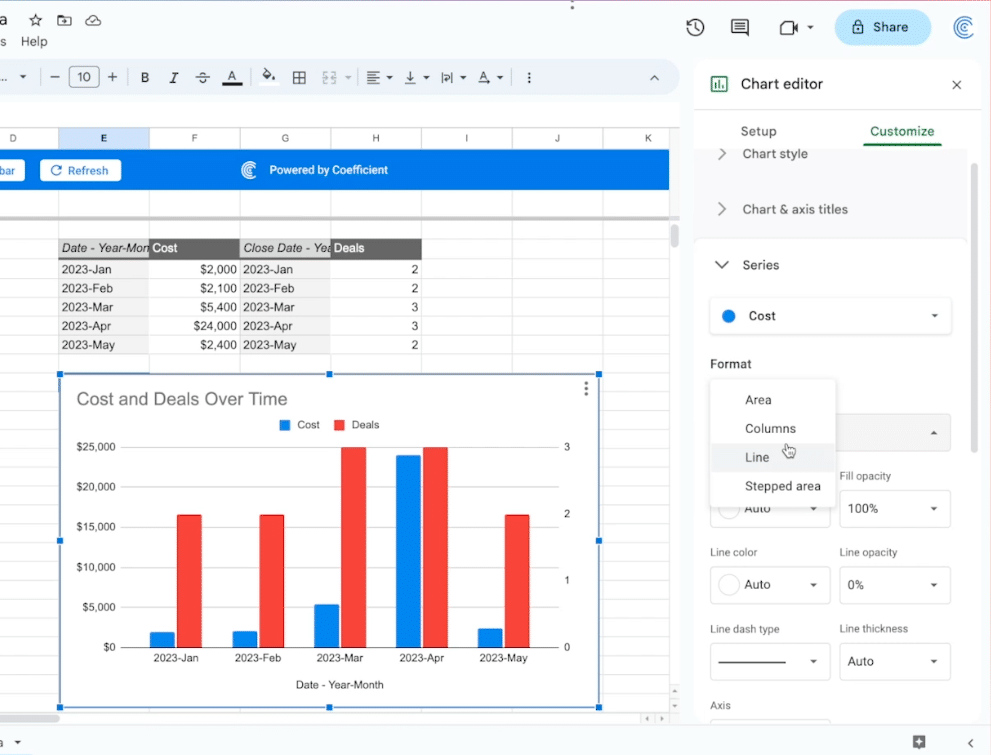This screenshot has width=991, height=755.
Task: Open the Fill opacity 100% dropdown
Action: 894,509
